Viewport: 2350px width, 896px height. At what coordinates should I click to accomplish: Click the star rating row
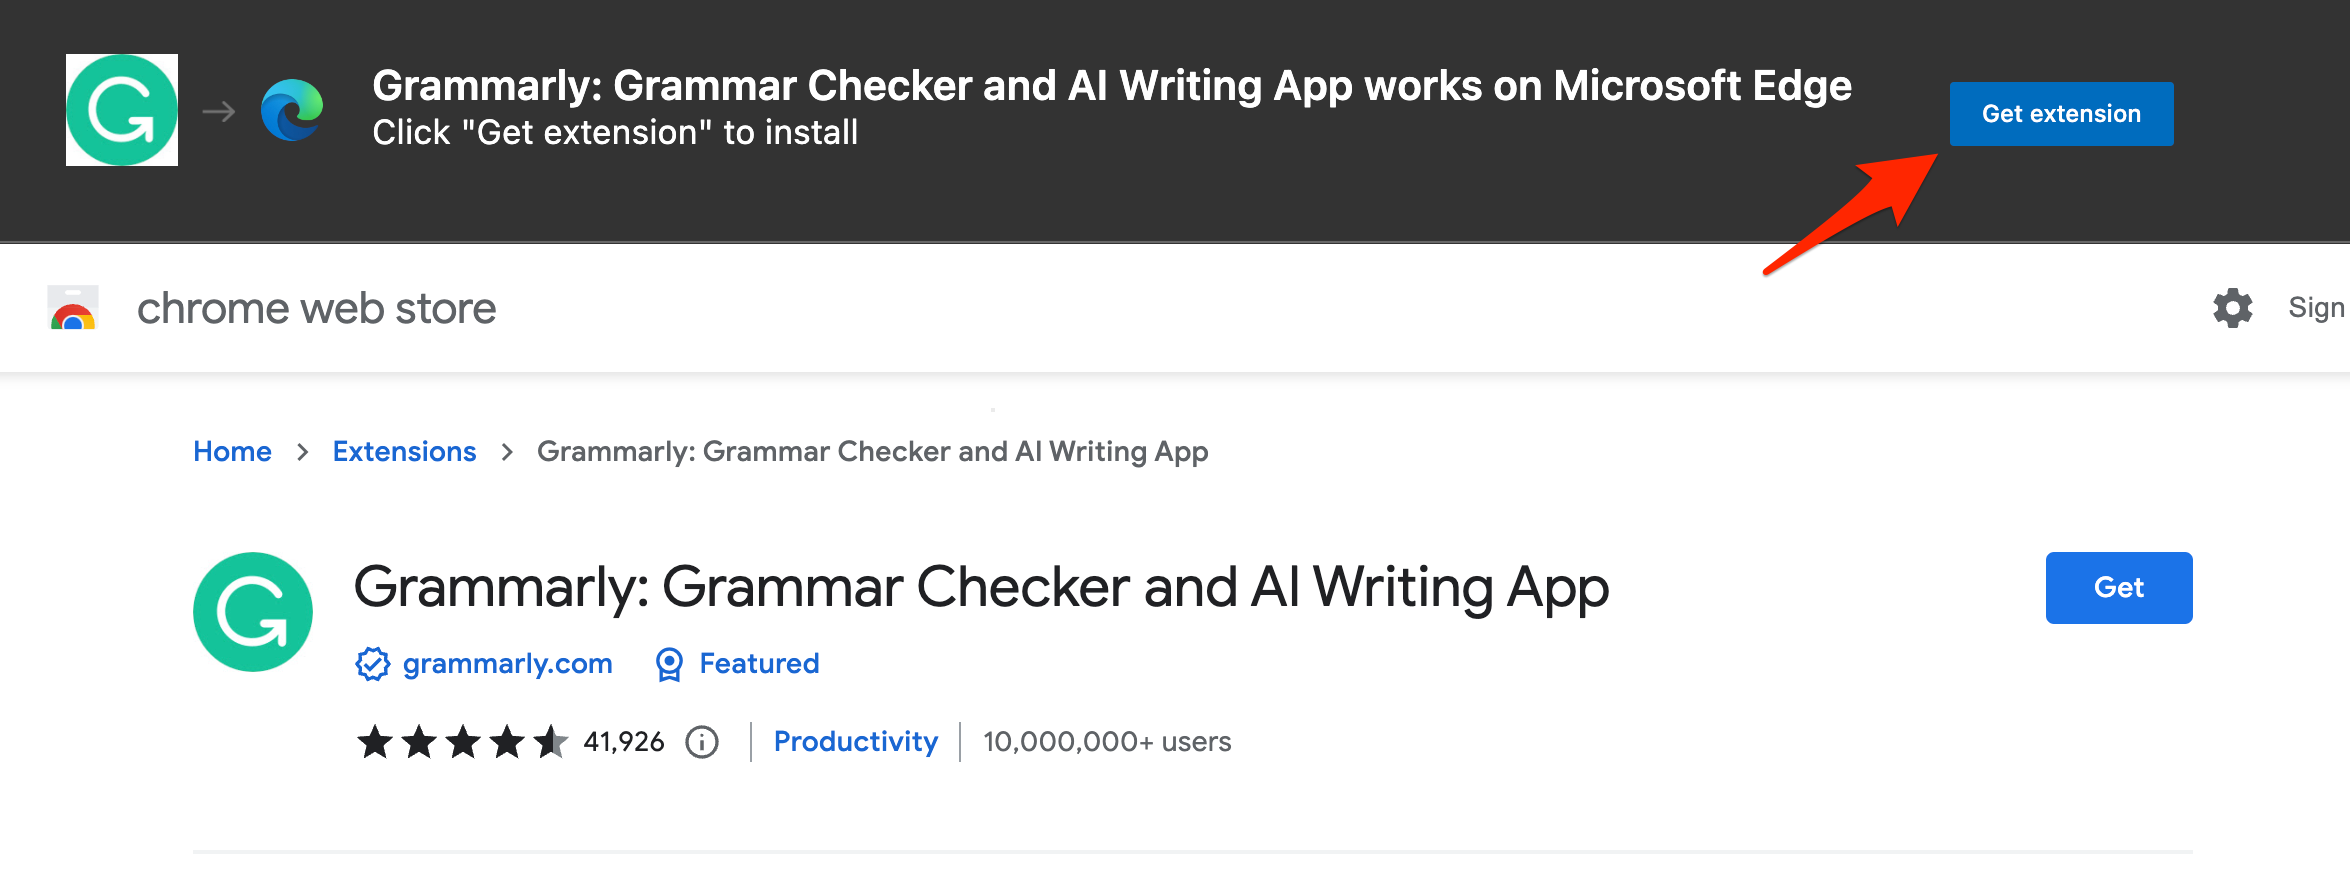[462, 742]
